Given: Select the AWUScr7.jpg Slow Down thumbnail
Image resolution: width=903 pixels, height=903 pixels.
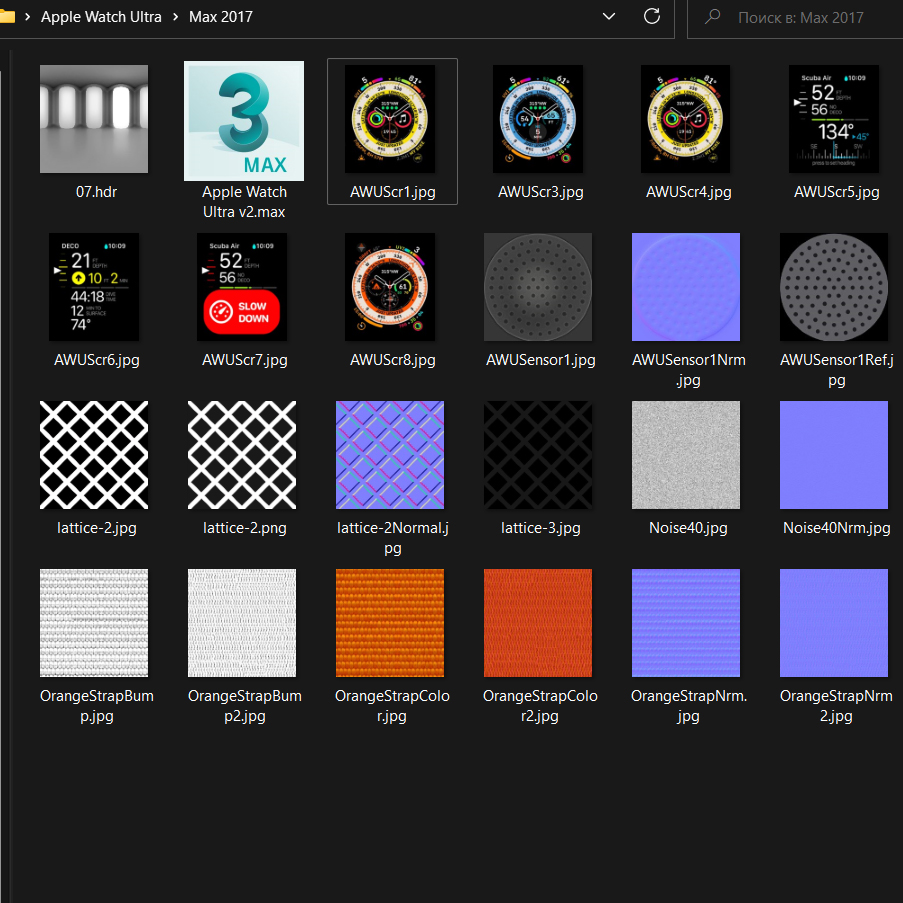Looking at the screenshot, I should 242,287.
